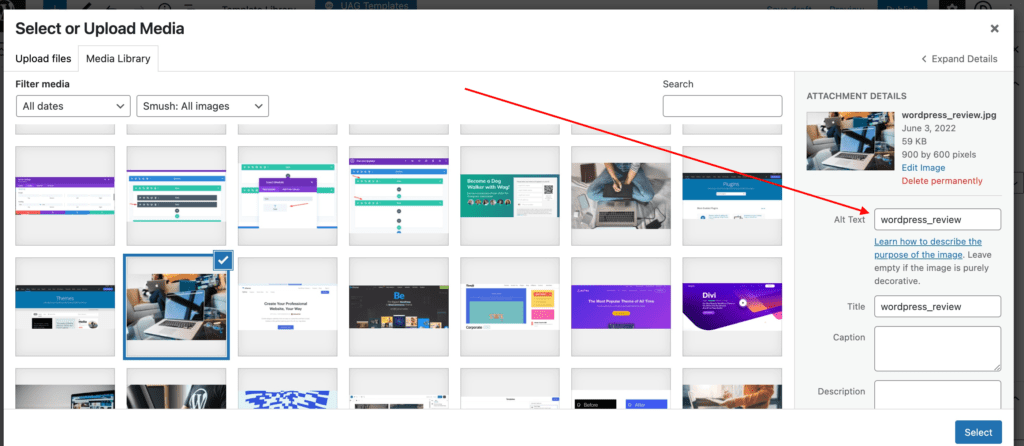Close the Select or Upload Media dialog
The image size is (1024, 446).
[x=994, y=29]
